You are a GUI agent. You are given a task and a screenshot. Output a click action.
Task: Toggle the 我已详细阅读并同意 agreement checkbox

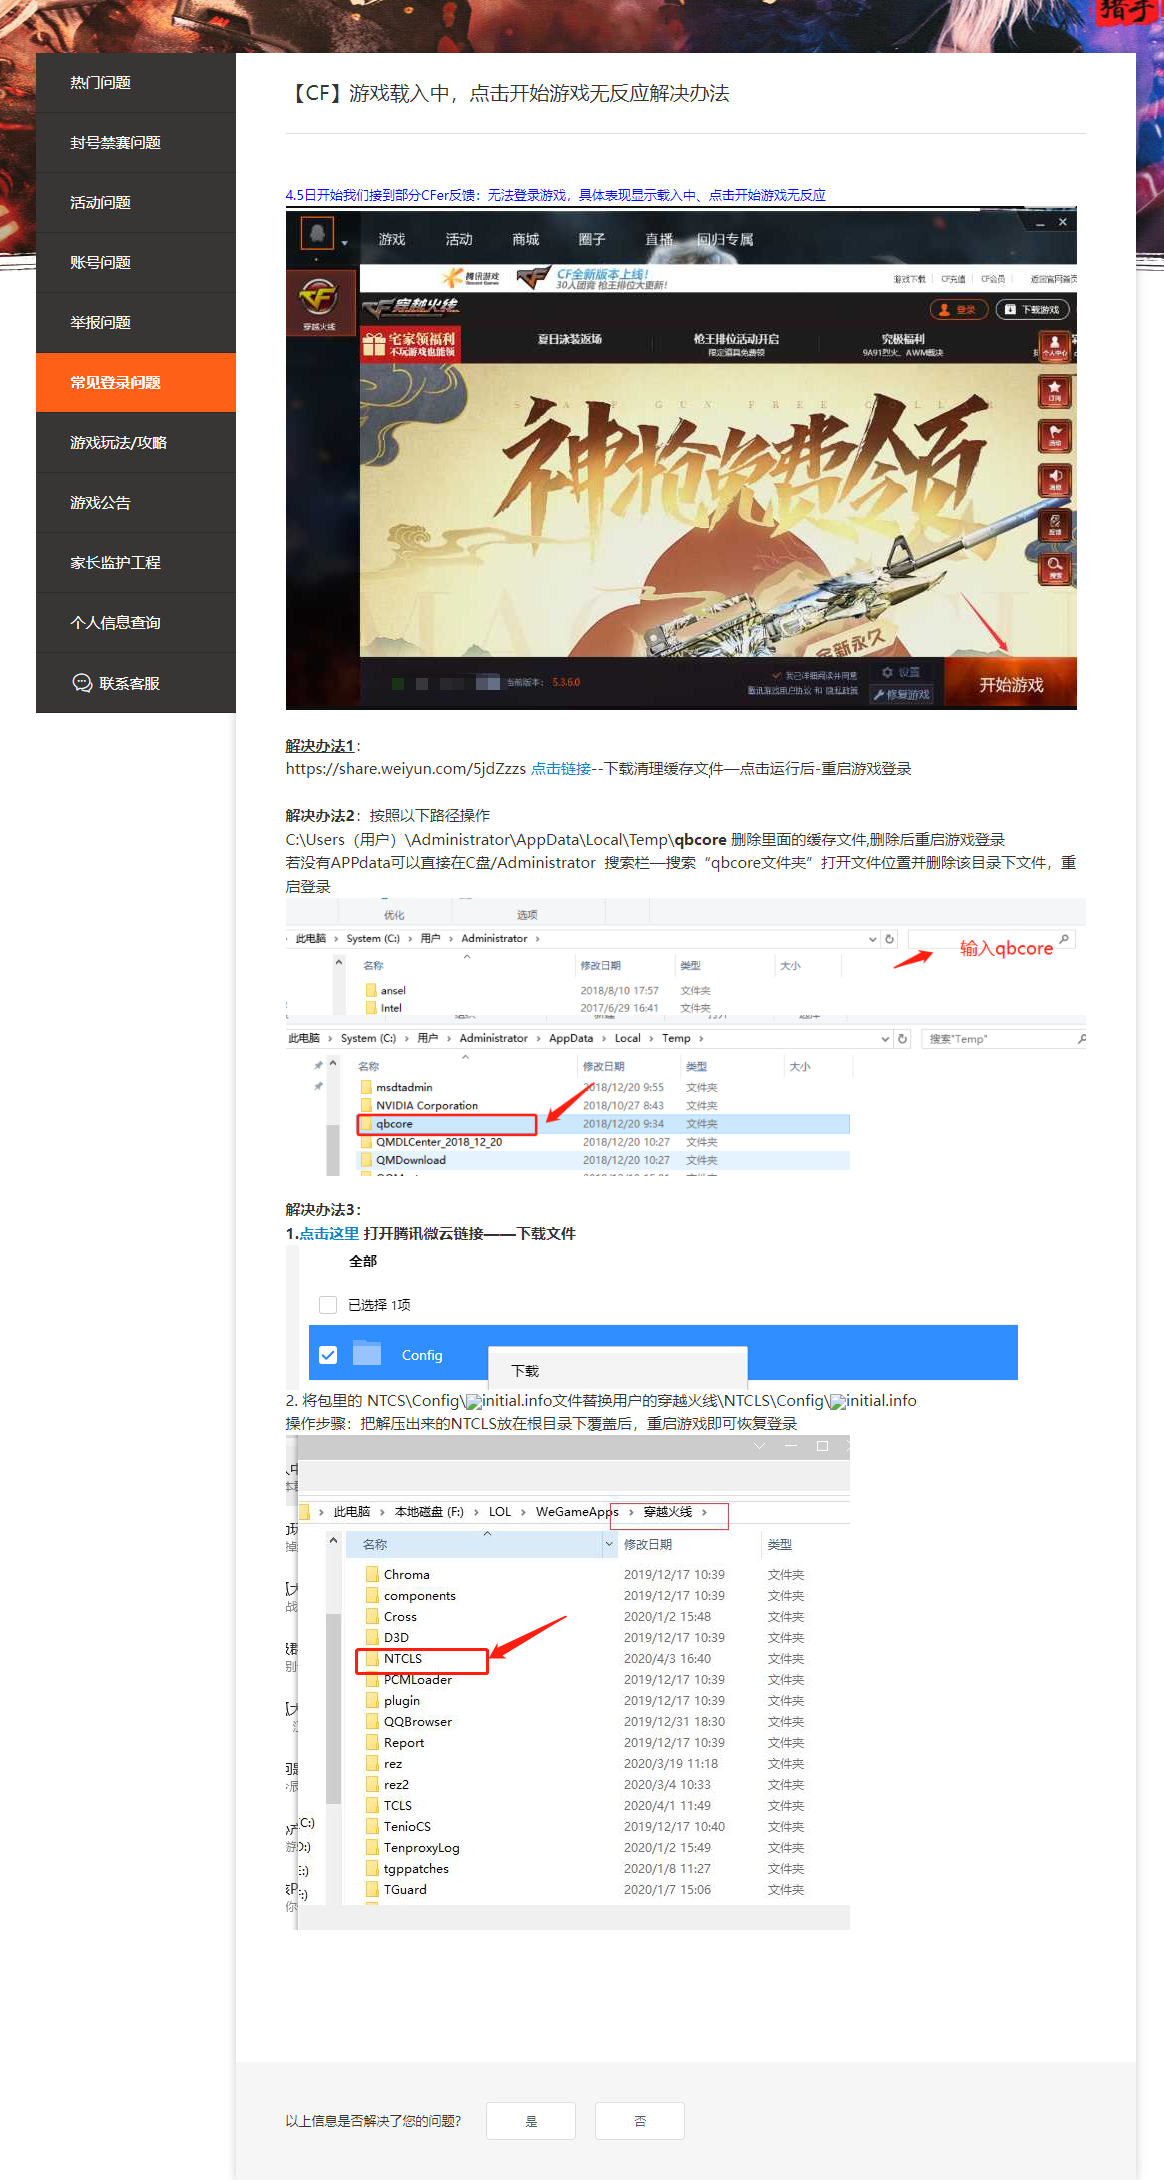coord(776,676)
